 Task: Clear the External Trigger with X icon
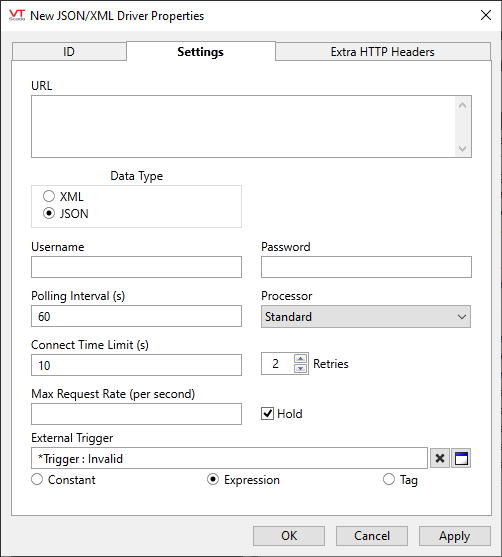point(440,458)
